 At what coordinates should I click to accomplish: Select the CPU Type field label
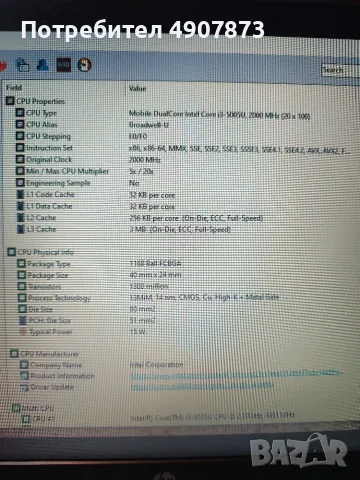point(41,113)
